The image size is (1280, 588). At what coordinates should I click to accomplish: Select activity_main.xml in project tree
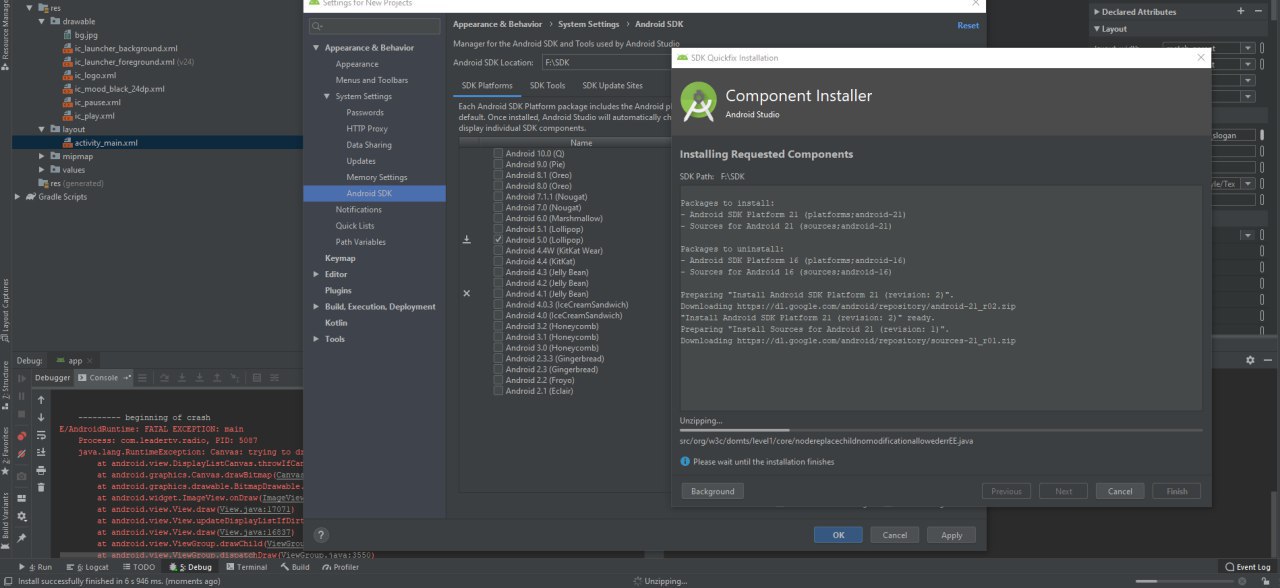click(106, 143)
